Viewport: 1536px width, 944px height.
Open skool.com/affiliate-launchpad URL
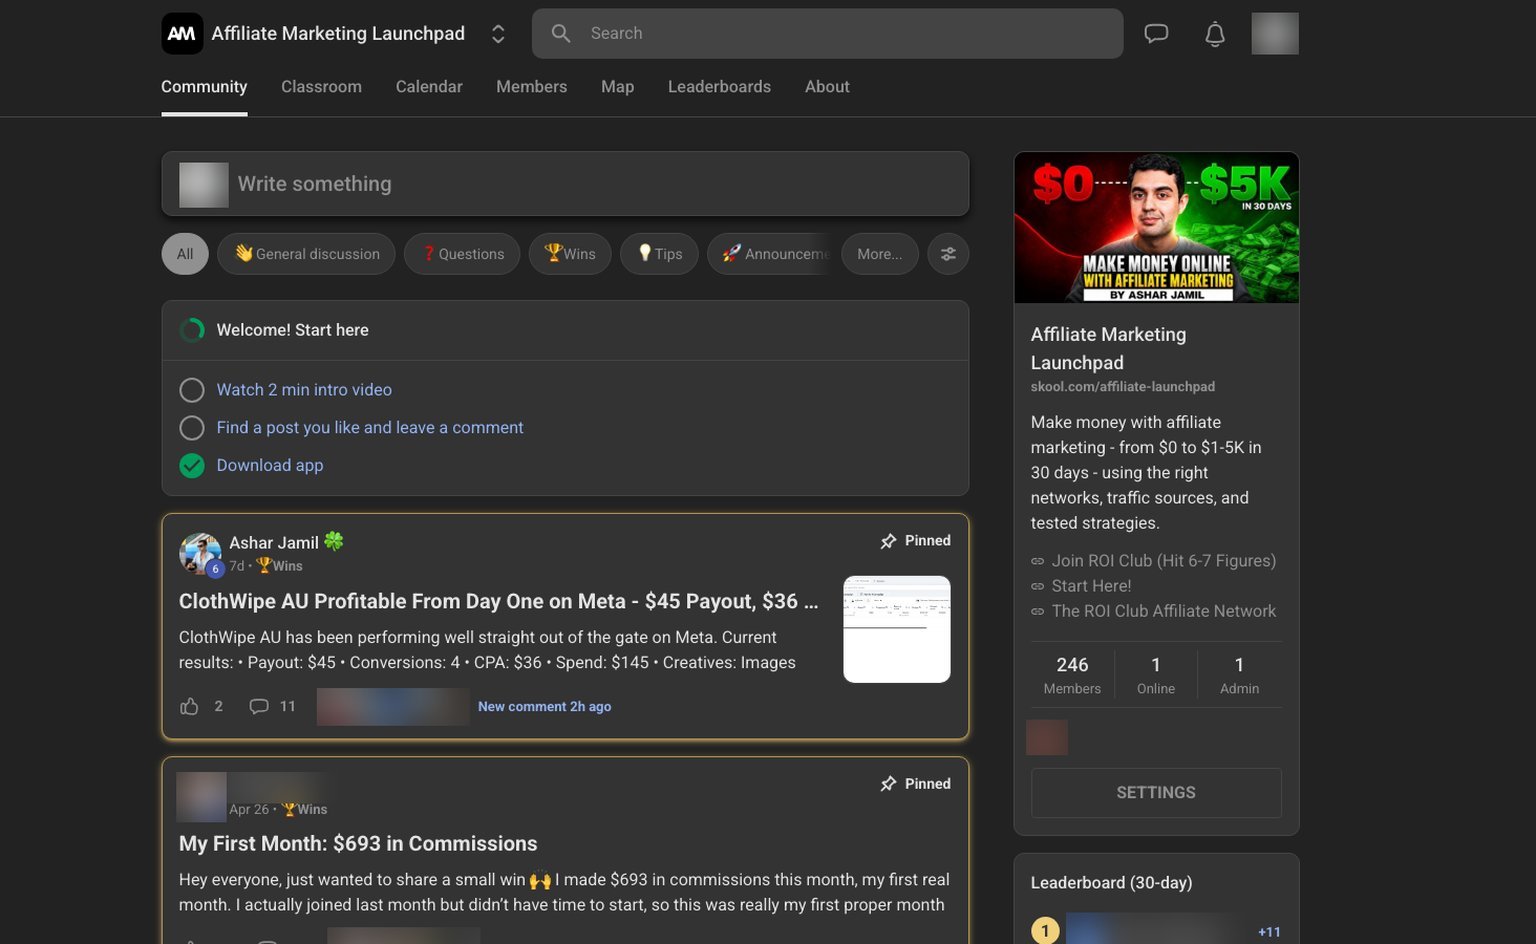coord(1123,387)
